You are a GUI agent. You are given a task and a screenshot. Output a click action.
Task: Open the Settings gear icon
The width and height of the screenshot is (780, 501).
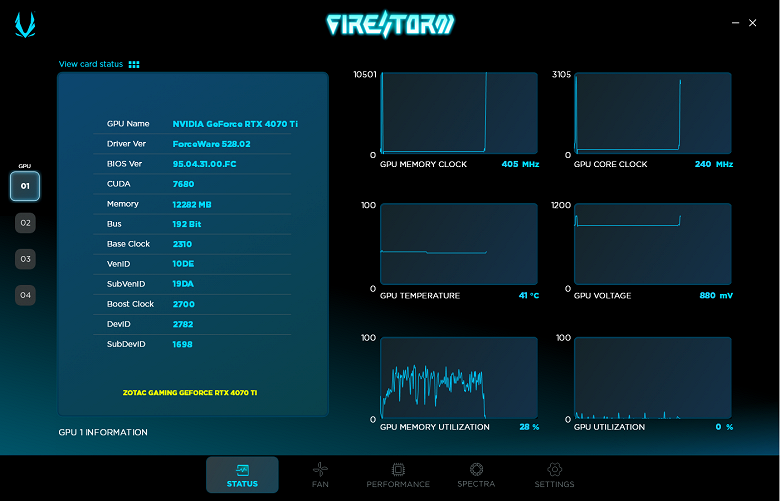[x=554, y=469]
